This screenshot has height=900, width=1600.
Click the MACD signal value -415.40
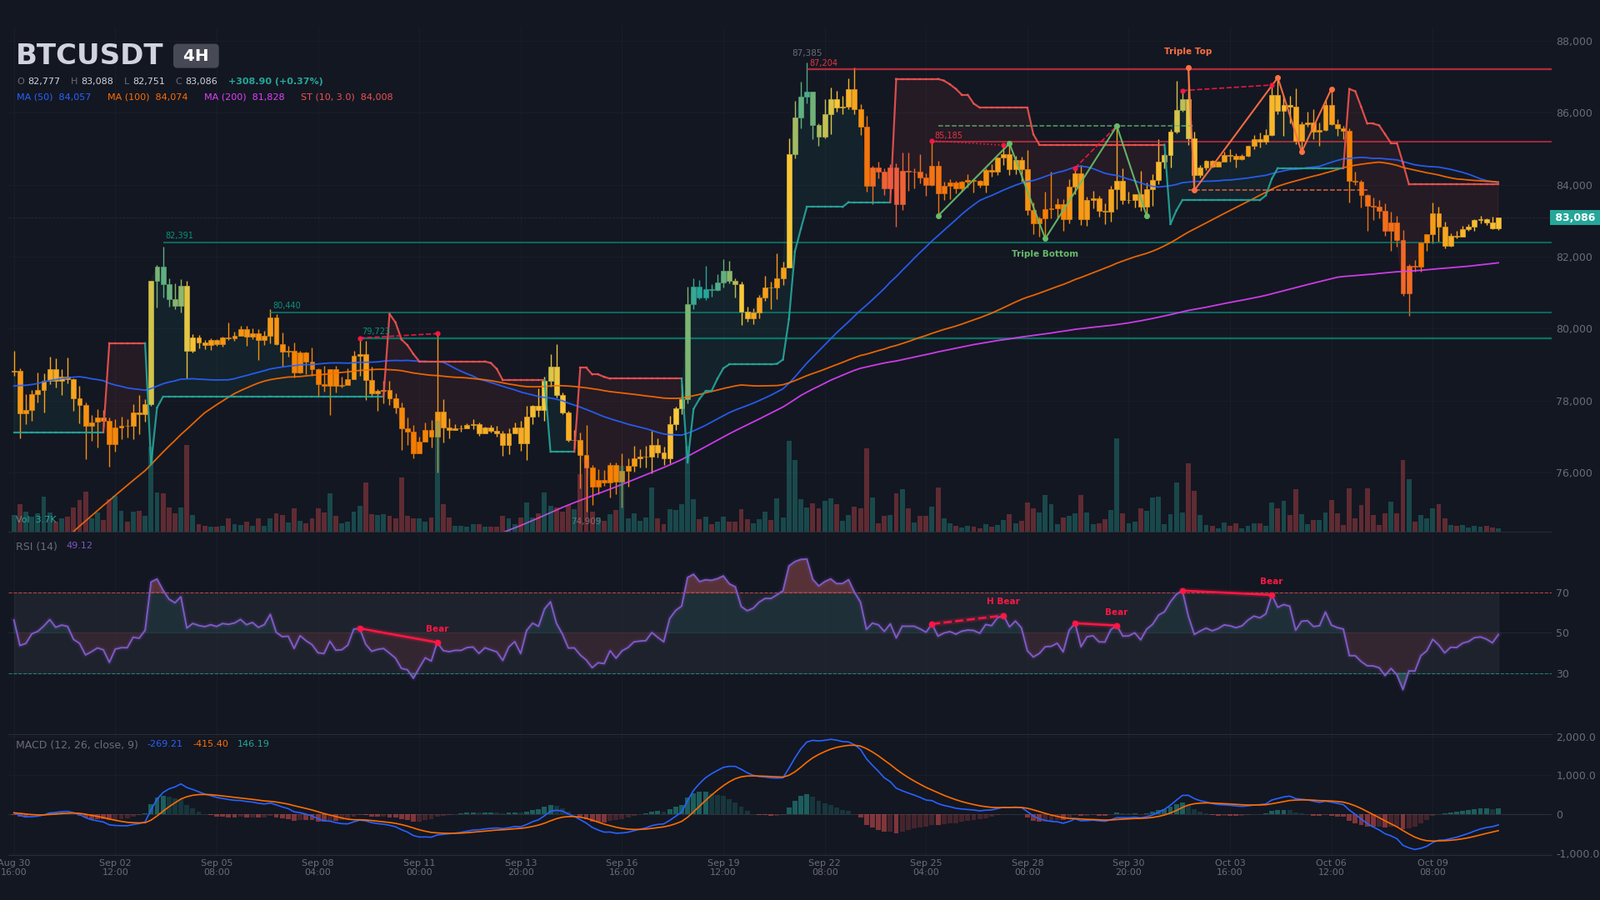click(x=211, y=744)
